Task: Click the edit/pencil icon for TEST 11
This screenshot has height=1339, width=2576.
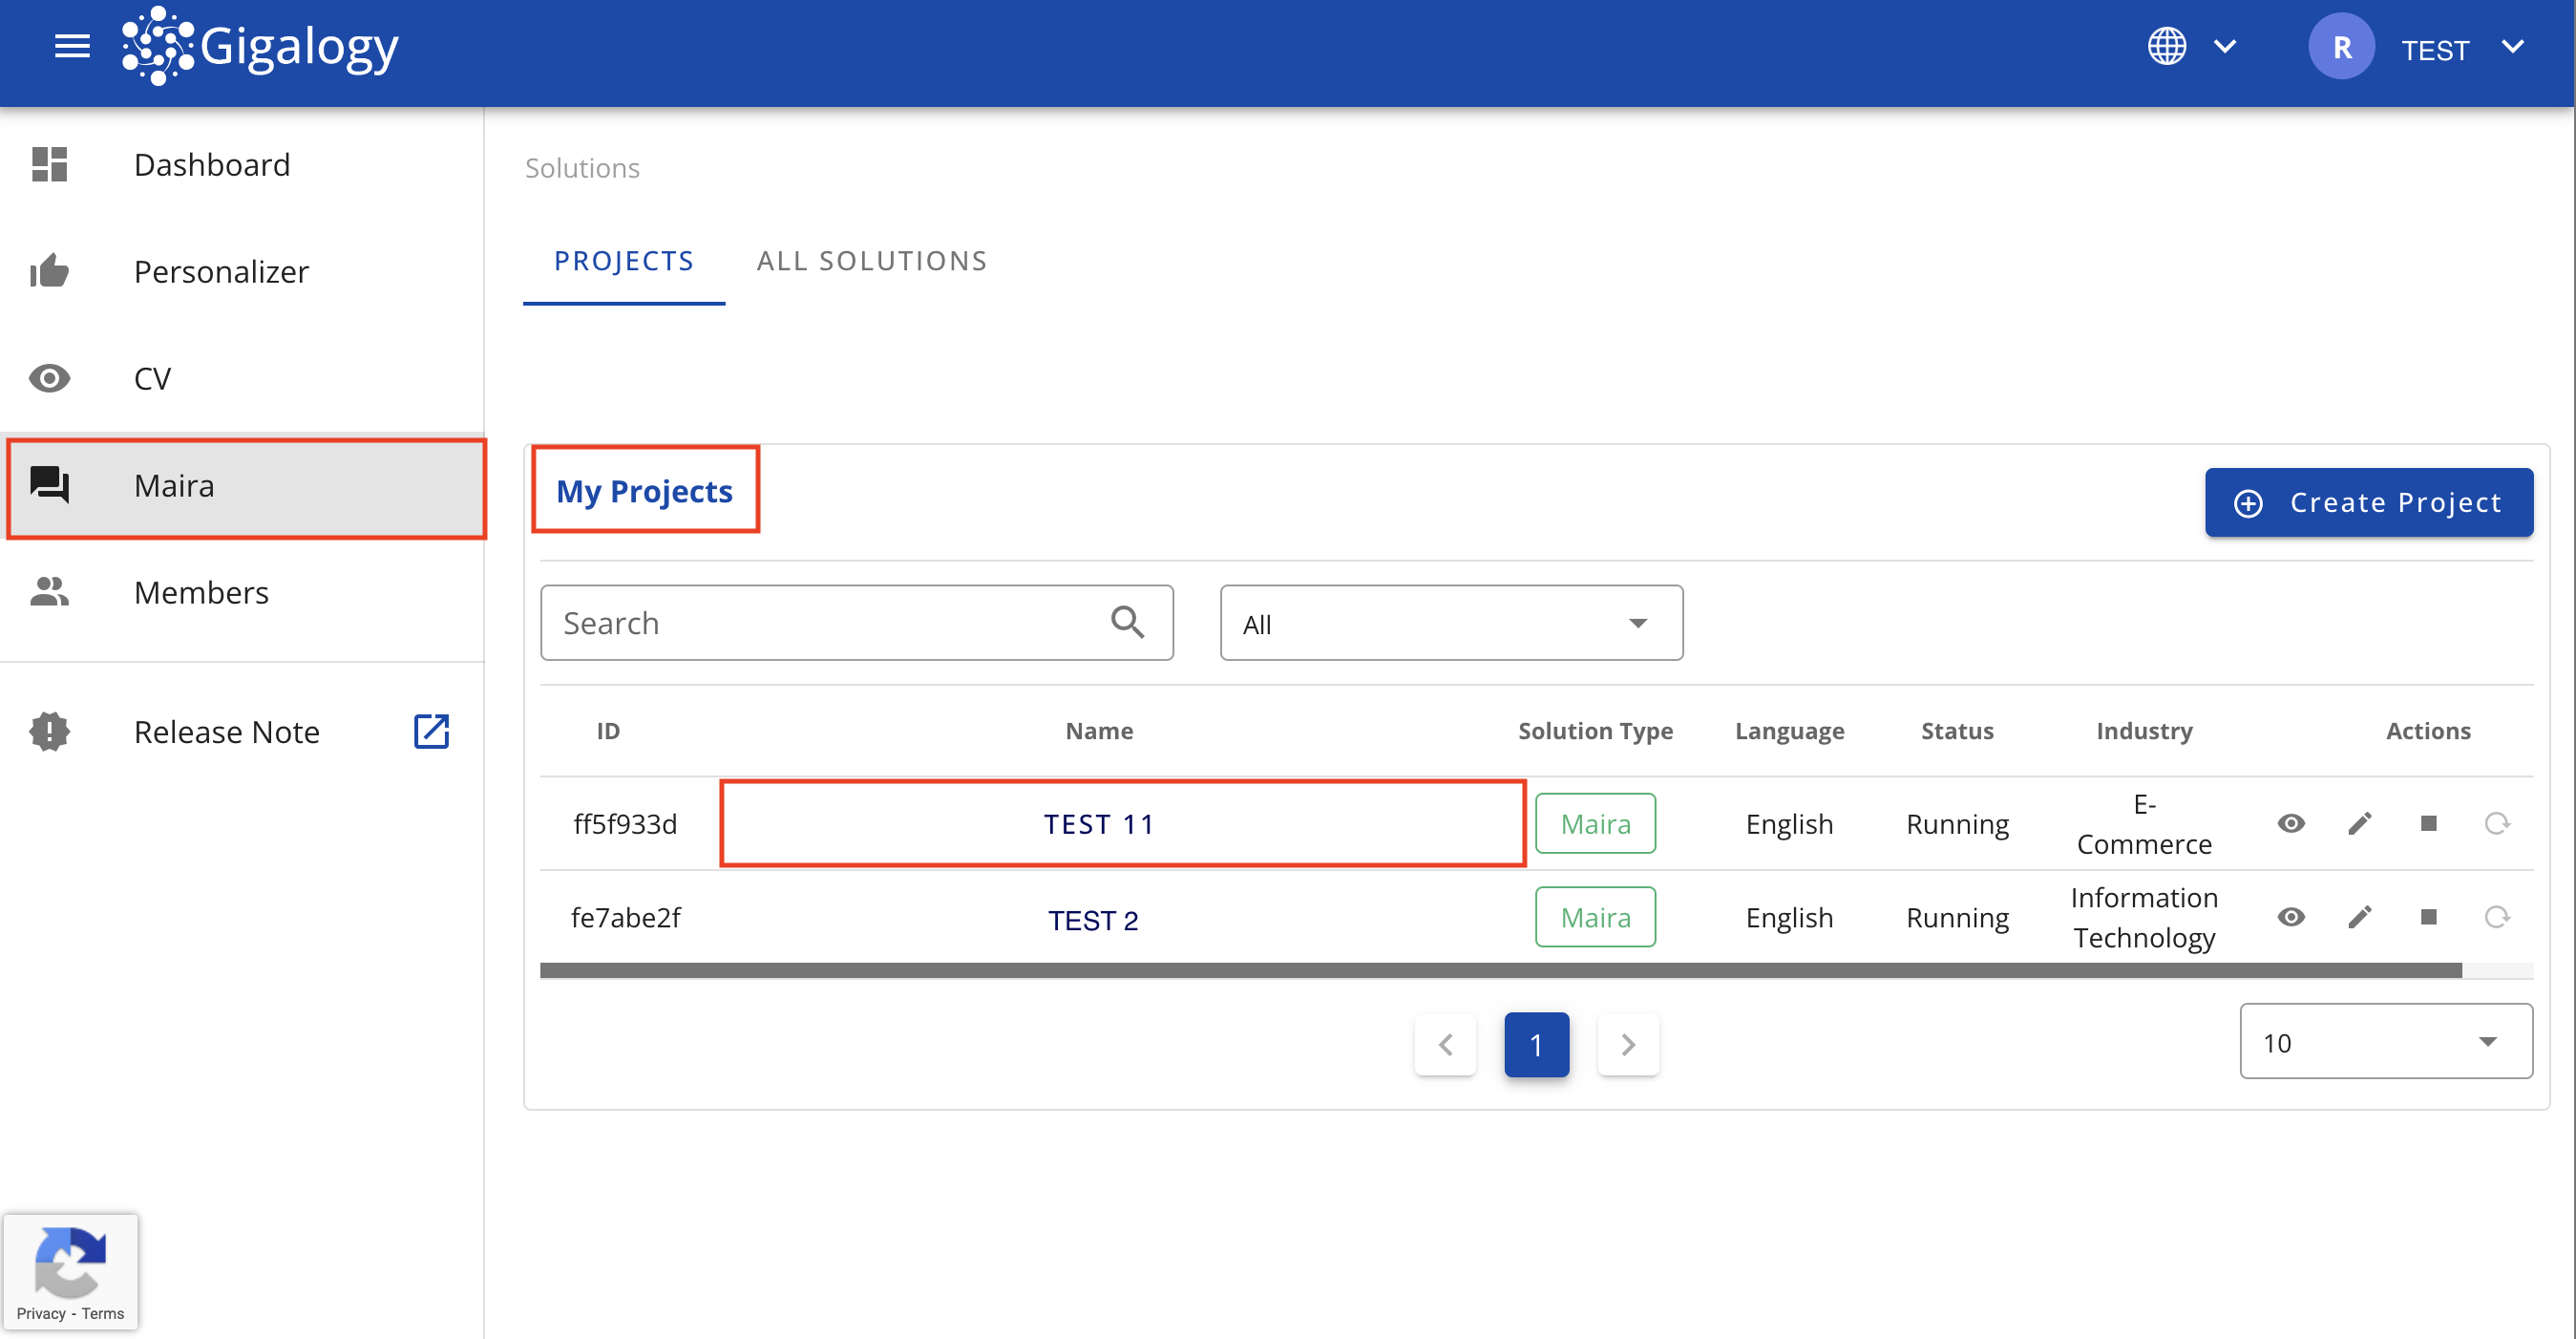Action: point(2359,824)
